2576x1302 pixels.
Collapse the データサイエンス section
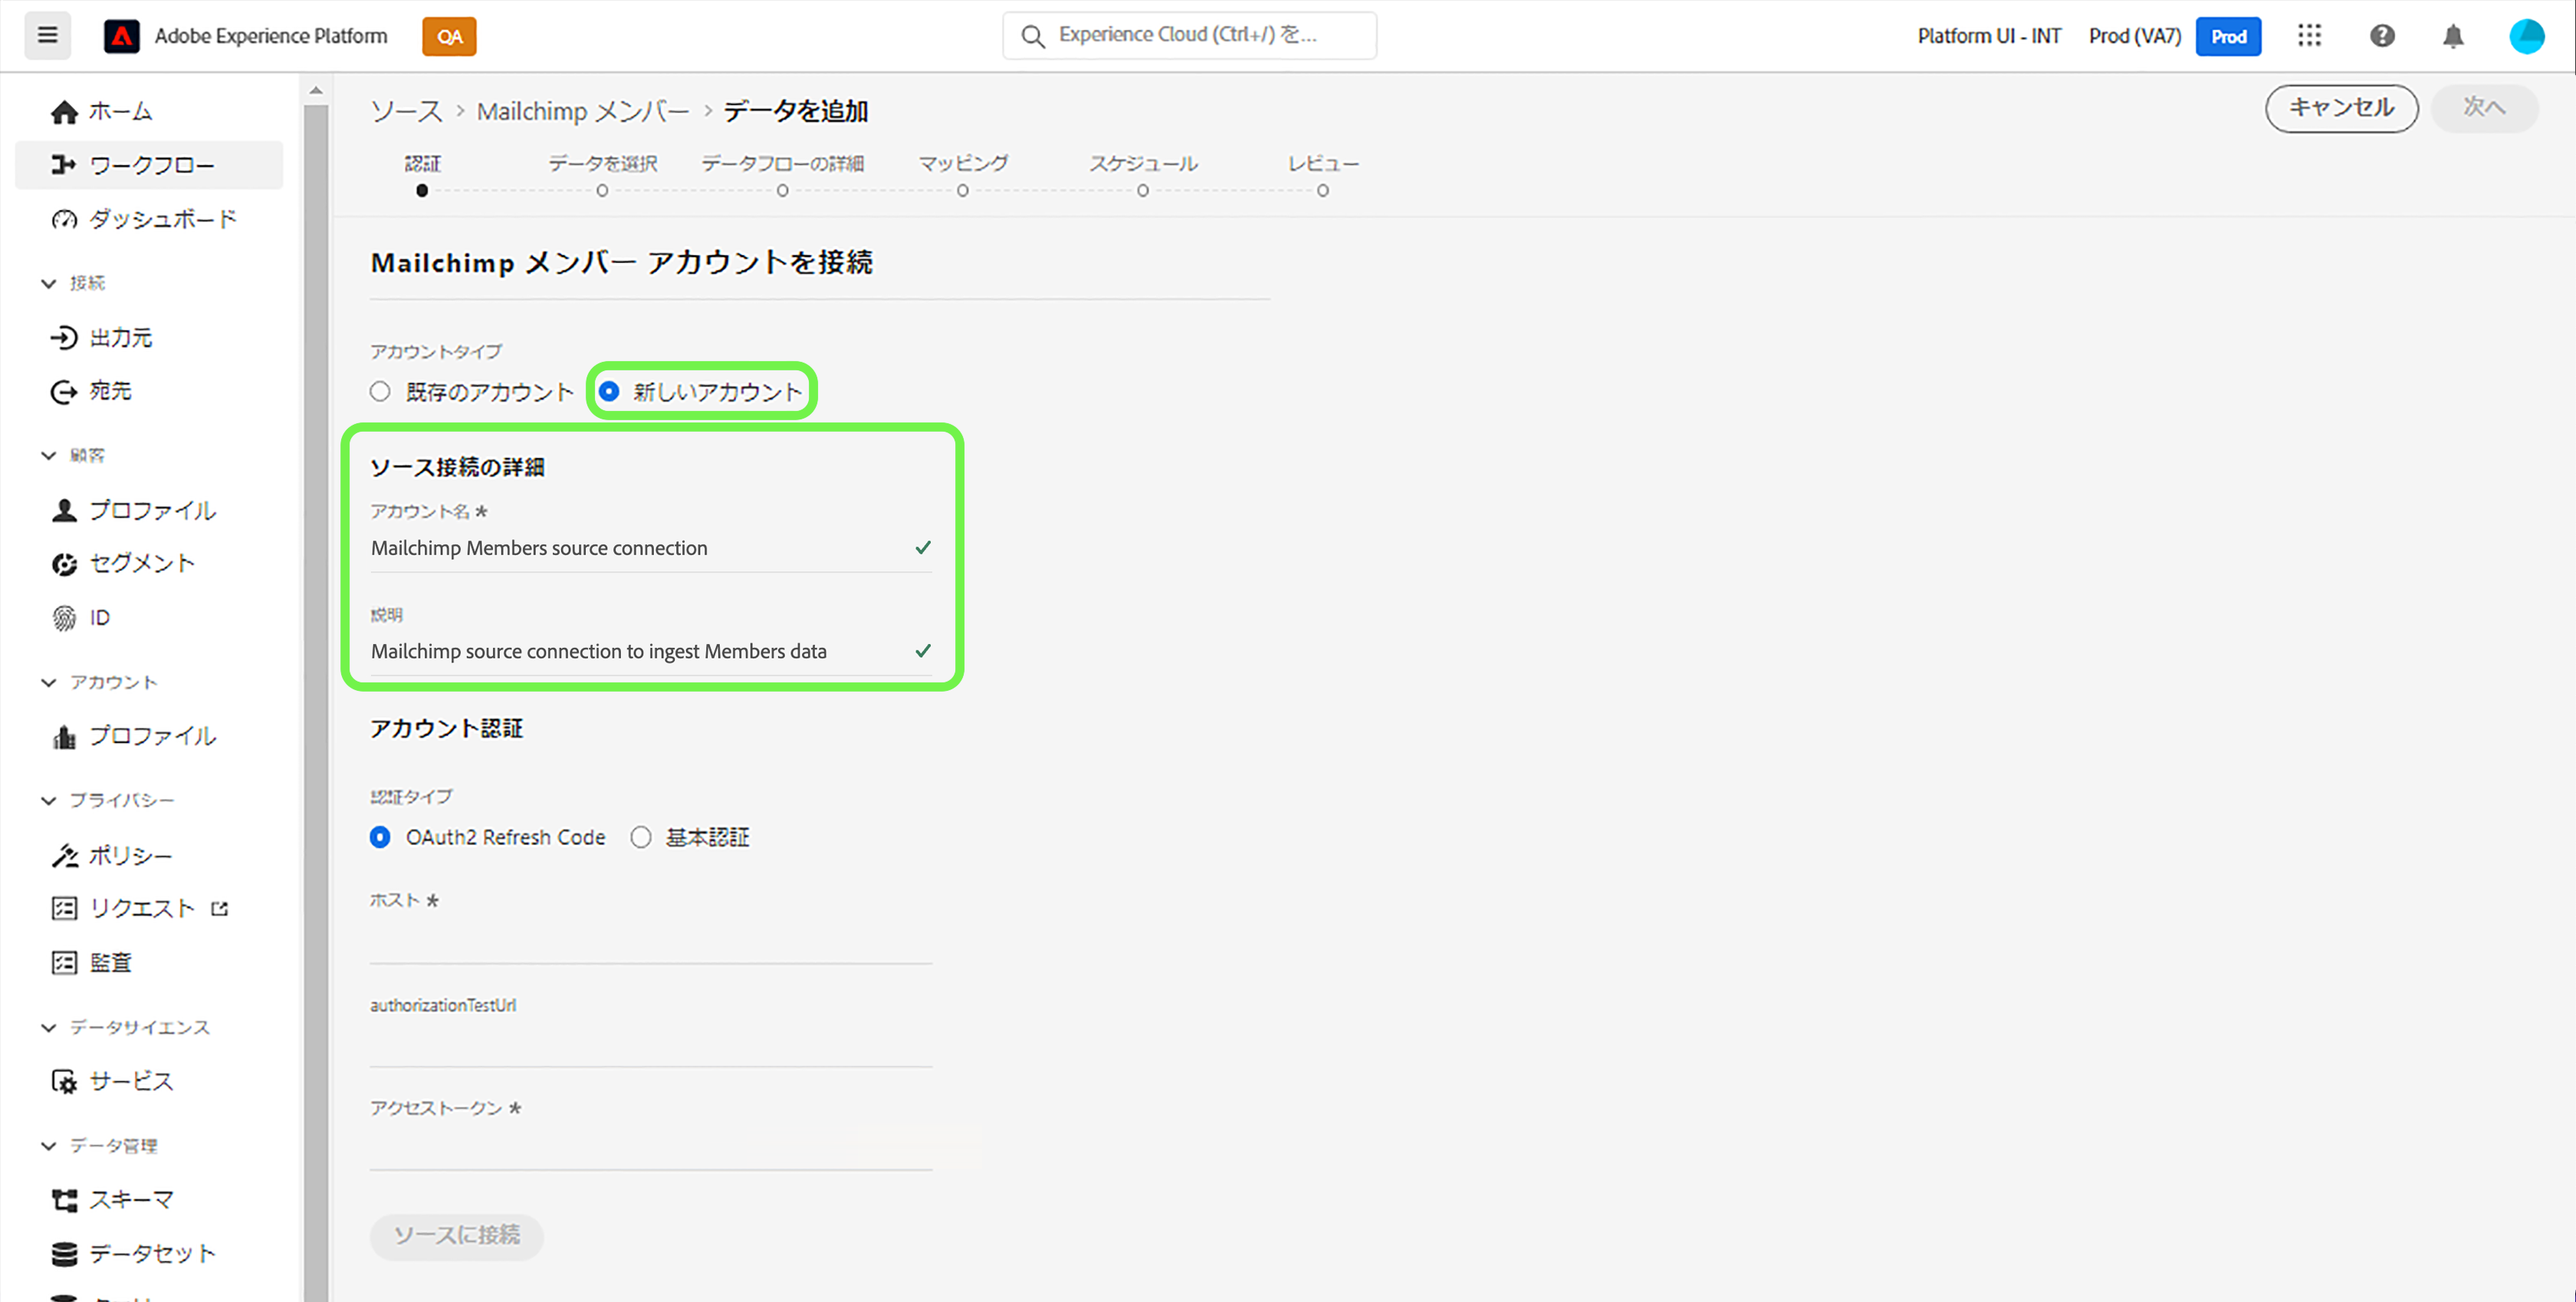pyautogui.click(x=49, y=1027)
